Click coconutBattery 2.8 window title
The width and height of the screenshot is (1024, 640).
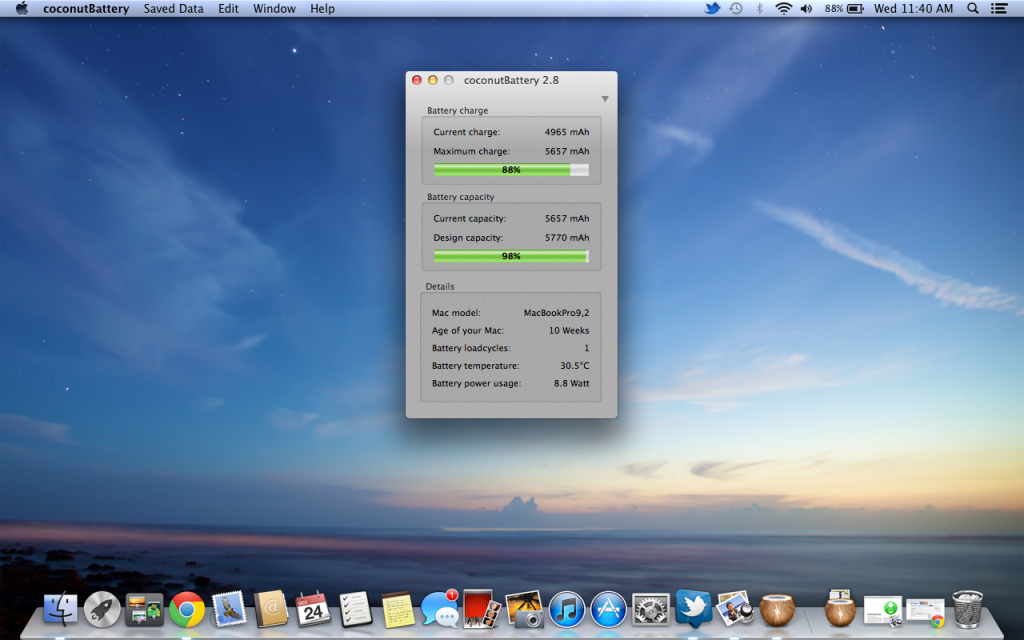[x=511, y=80]
